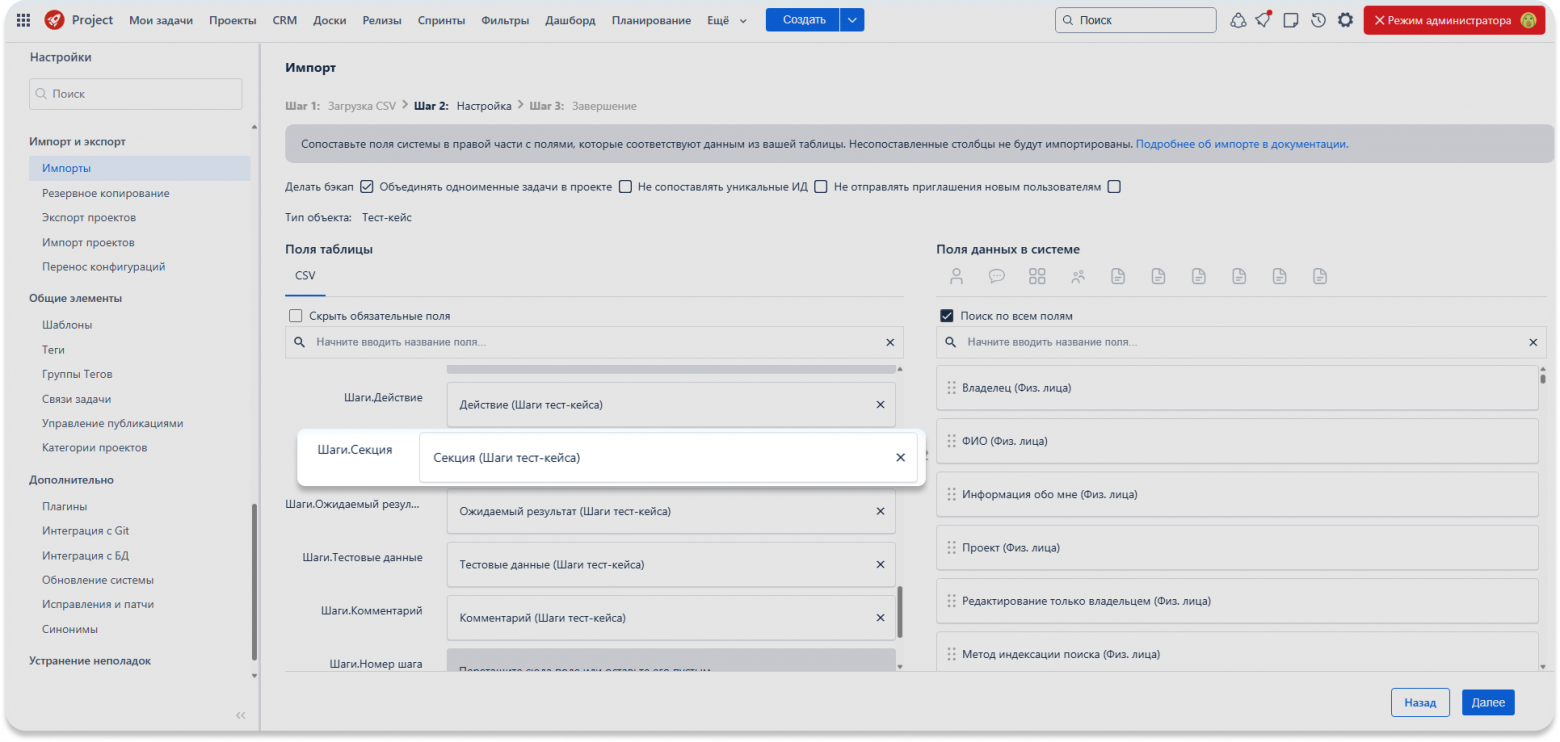Remove the 'Секция (Шаги тест-кейса)' mapping
This screenshot has height=742, width=1560.
pos(900,457)
